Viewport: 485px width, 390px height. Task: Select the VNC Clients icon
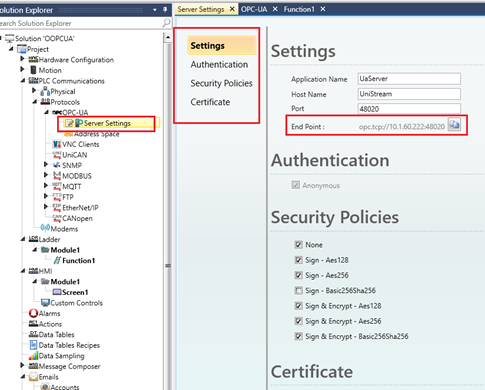[x=57, y=144]
